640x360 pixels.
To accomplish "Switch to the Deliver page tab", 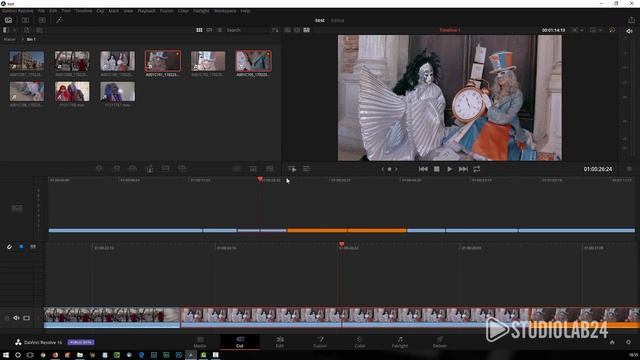I will click(440, 342).
